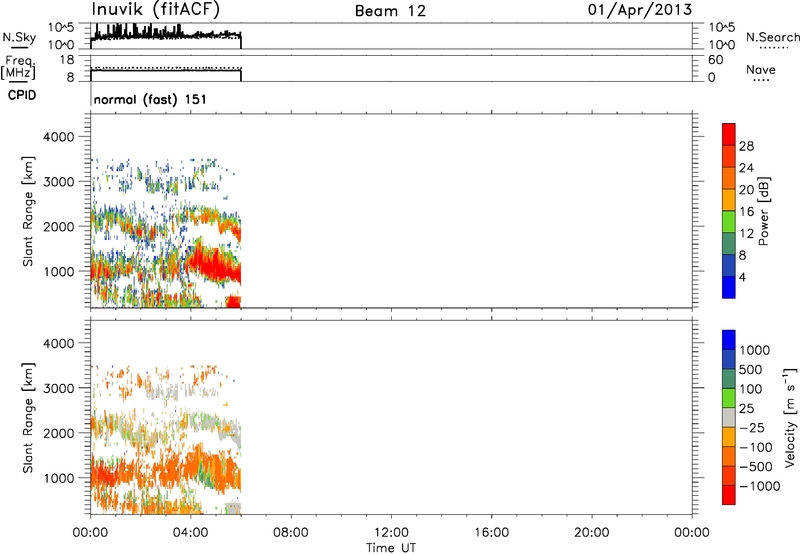The image size is (800, 554).
Task: Click the noise sky trace in top panel
Action: pyautogui.click(x=165, y=34)
